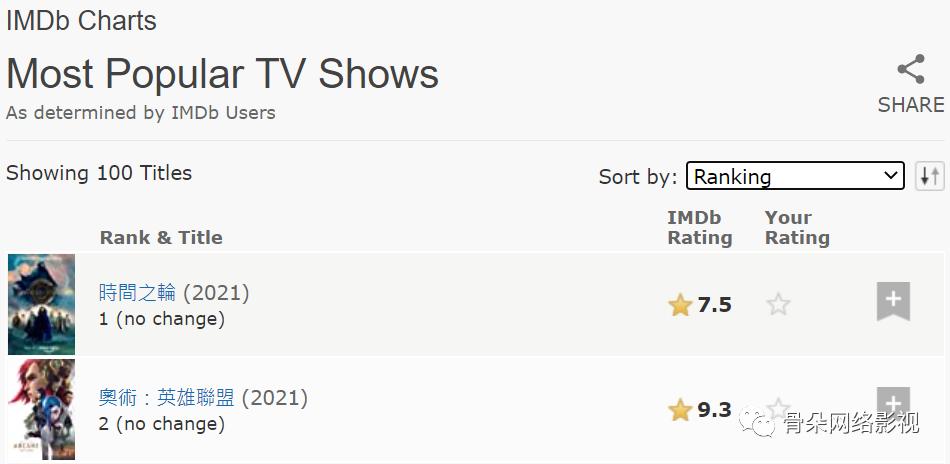
Task: Open the Sort by Ranking dropdown
Action: (795, 176)
